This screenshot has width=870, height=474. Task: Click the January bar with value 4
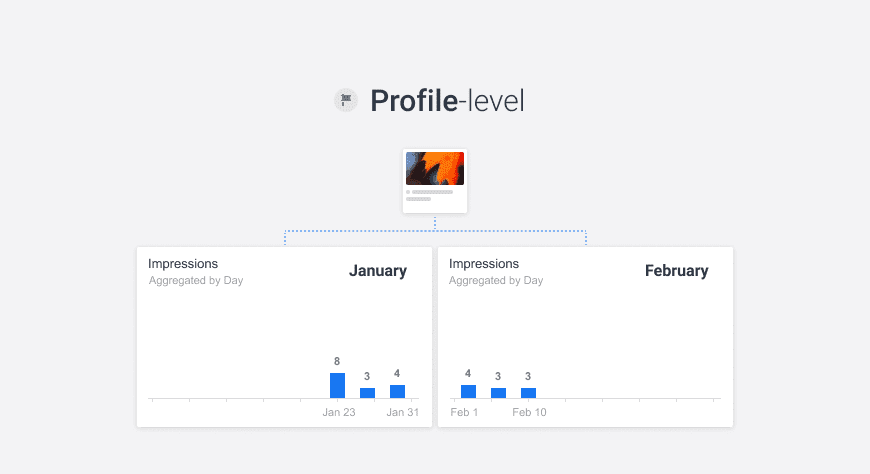(x=397, y=391)
